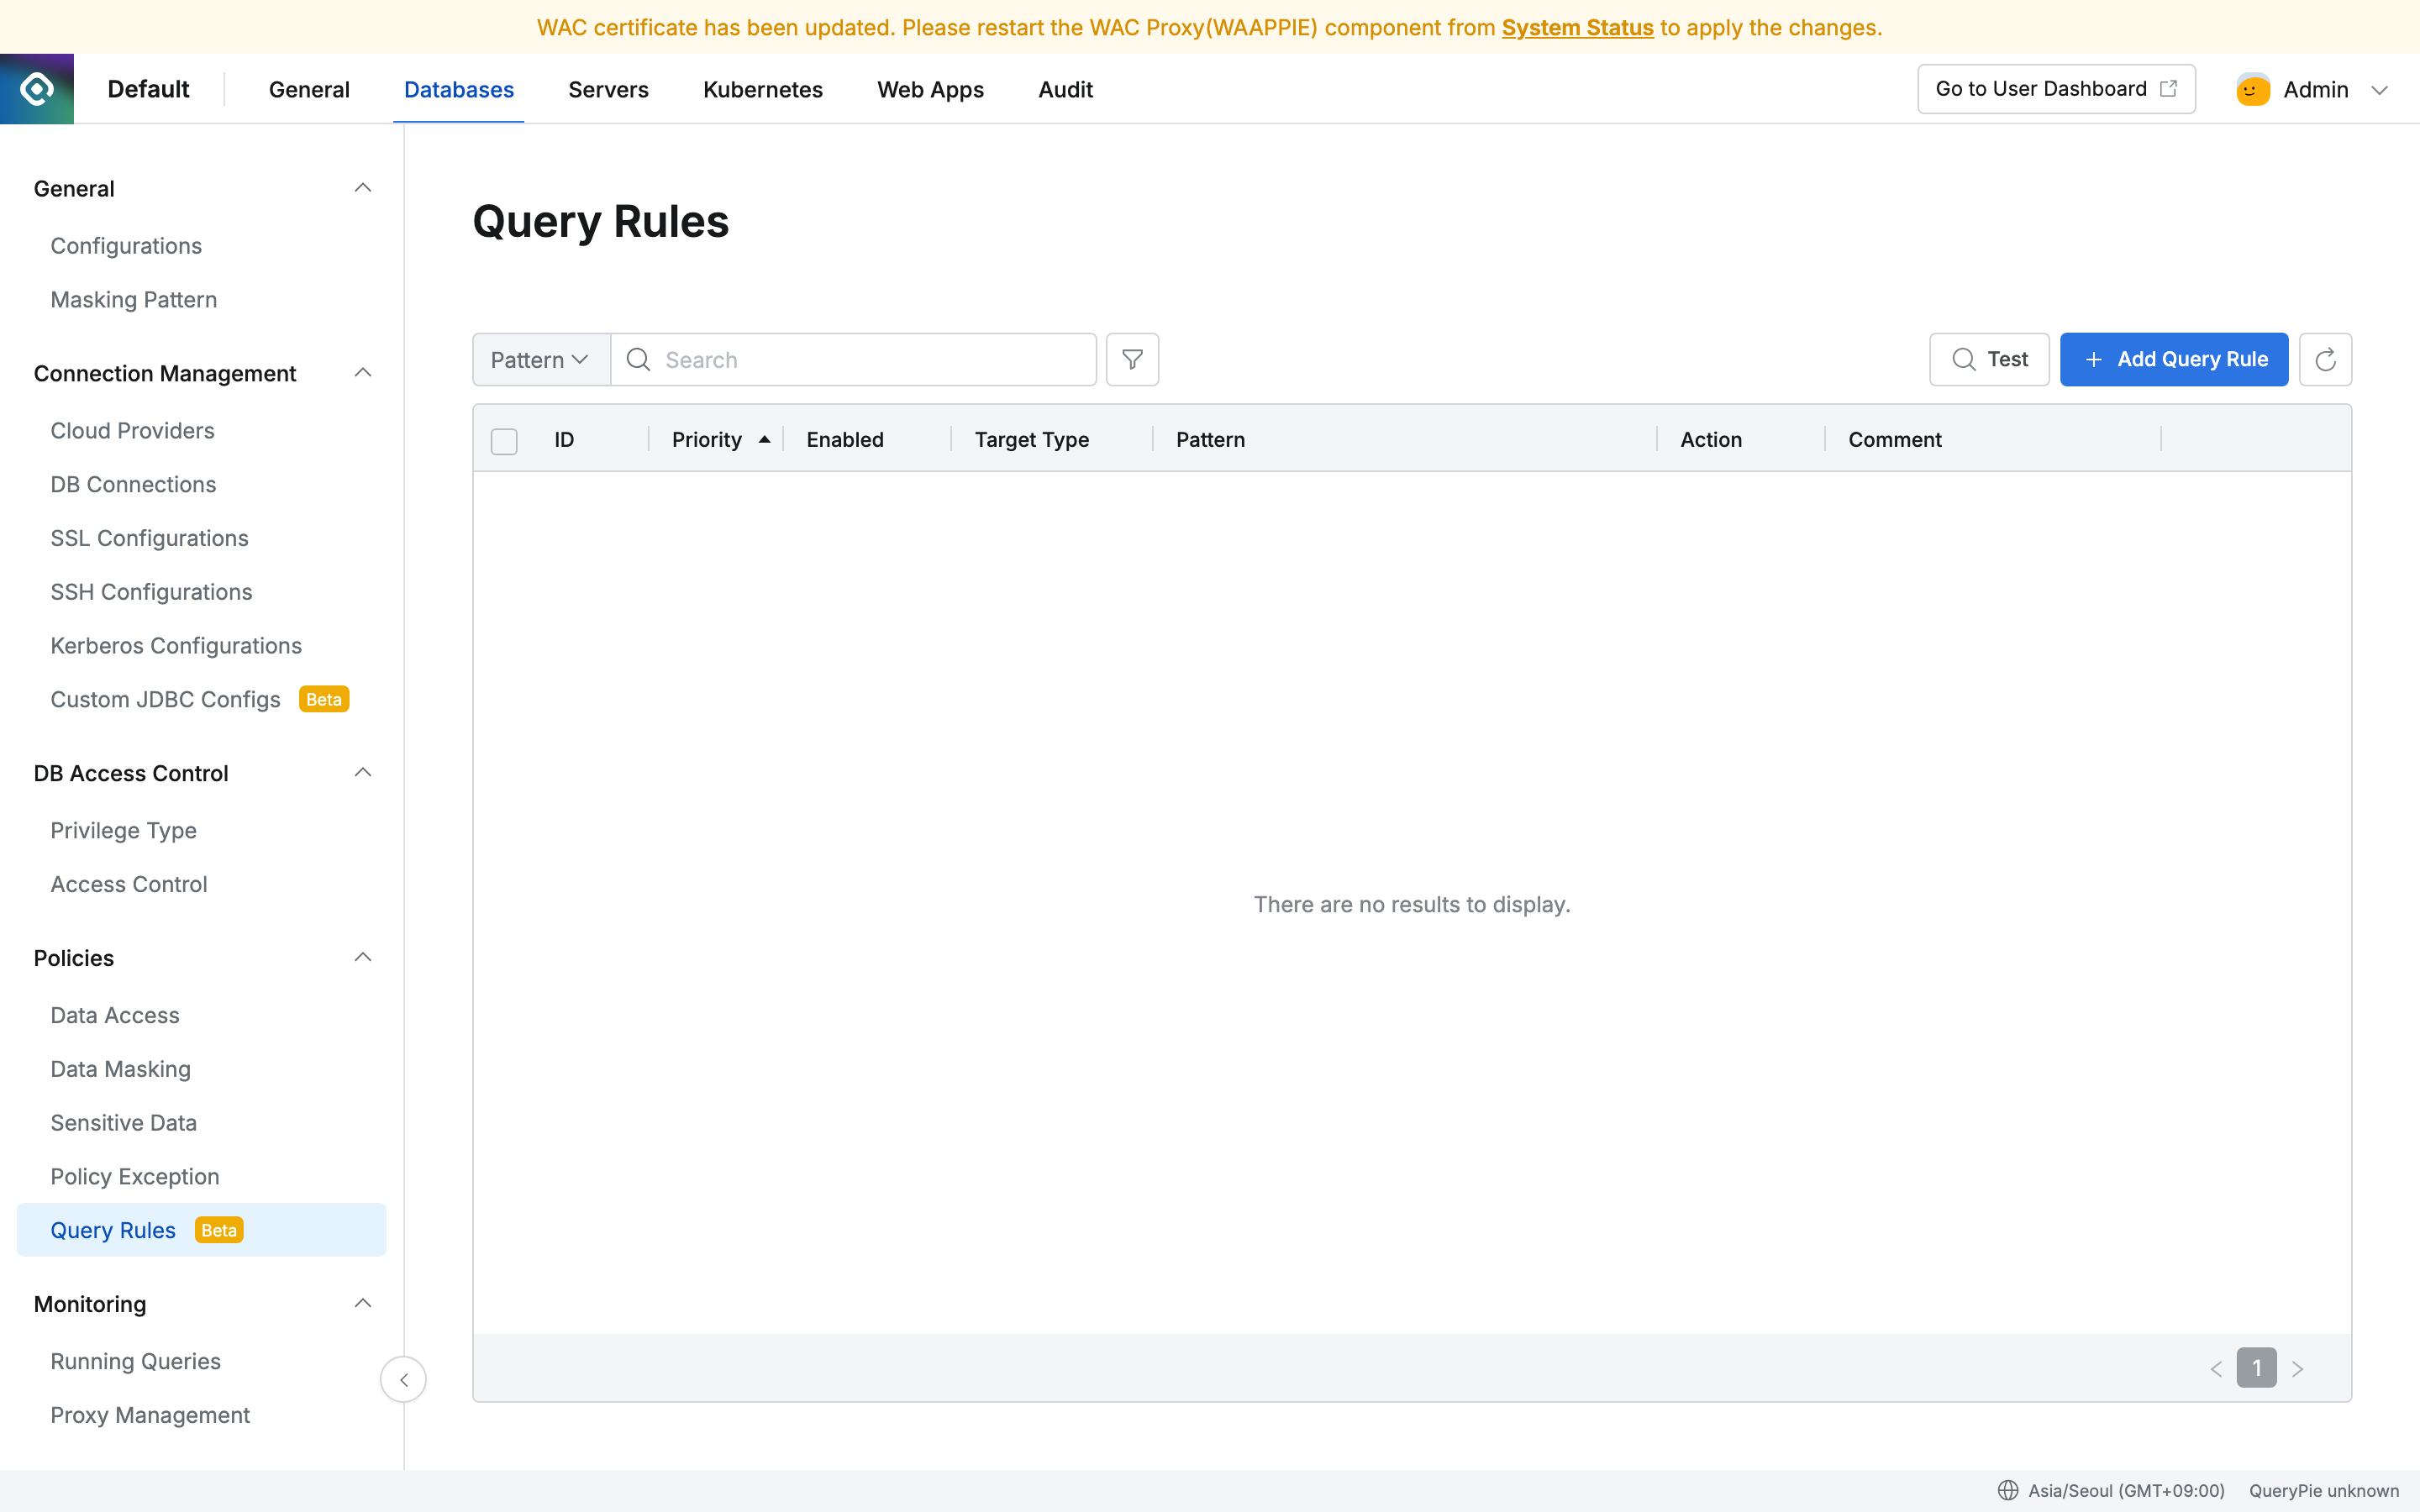Click the filter funnel icon
This screenshot has height=1512, width=2420.
[x=1132, y=360]
